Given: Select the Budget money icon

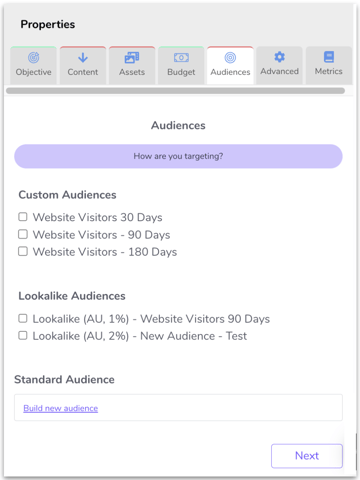Looking at the screenshot, I should [181, 58].
